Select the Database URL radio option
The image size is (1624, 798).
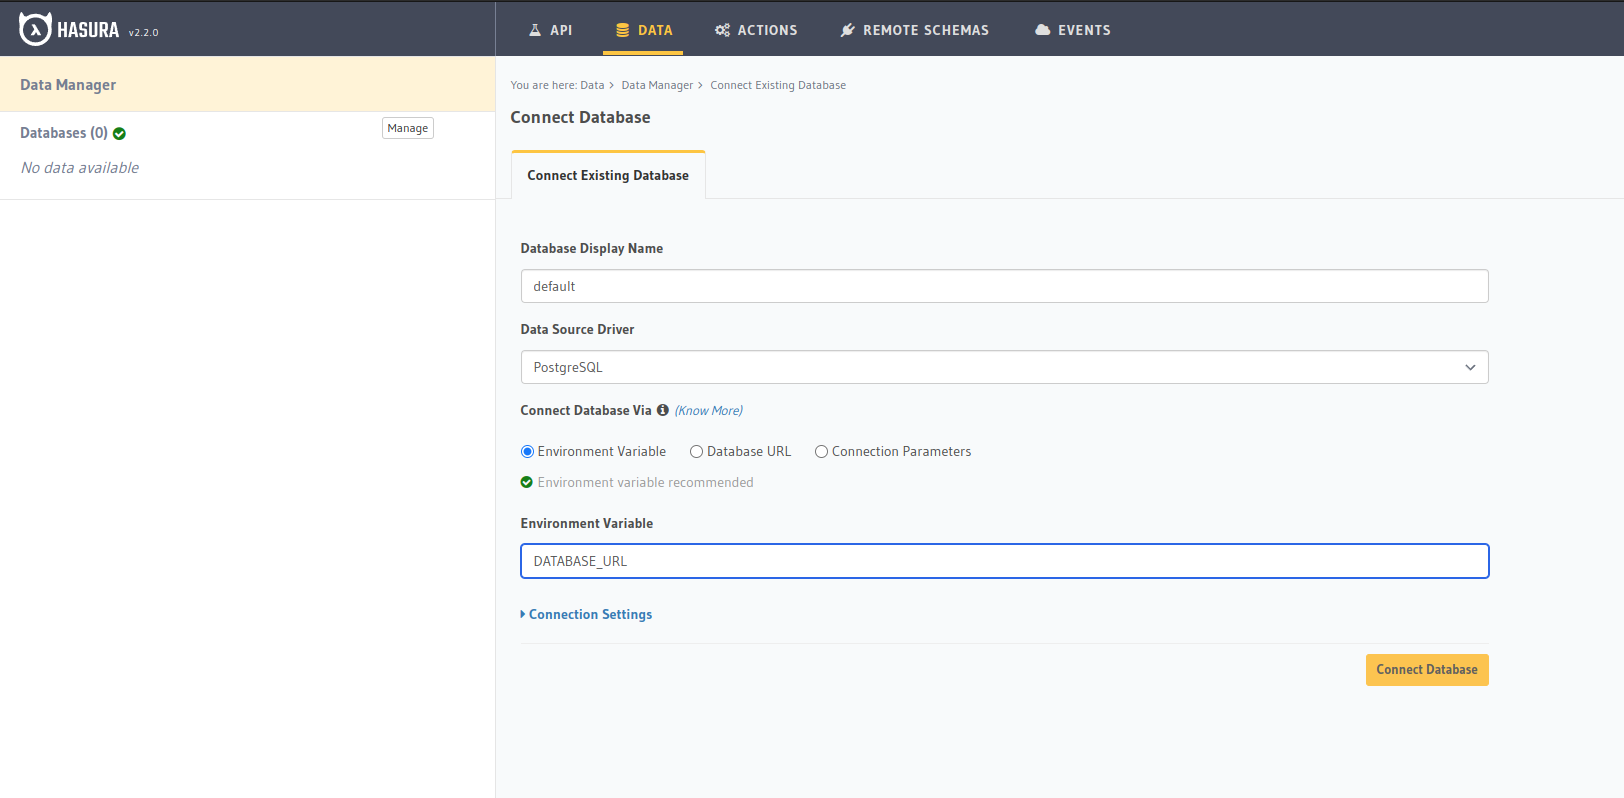[x=697, y=452]
